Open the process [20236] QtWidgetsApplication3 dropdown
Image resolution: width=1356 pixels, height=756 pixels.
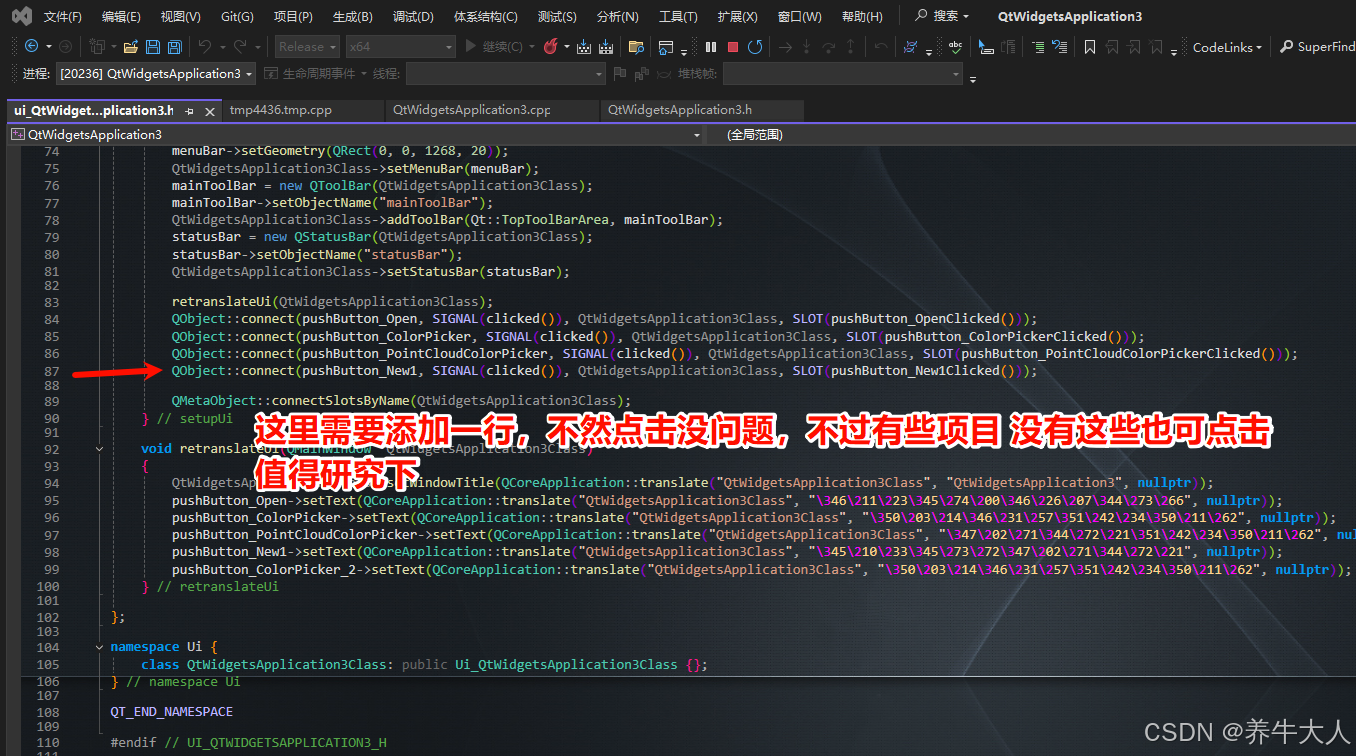[x=156, y=74]
